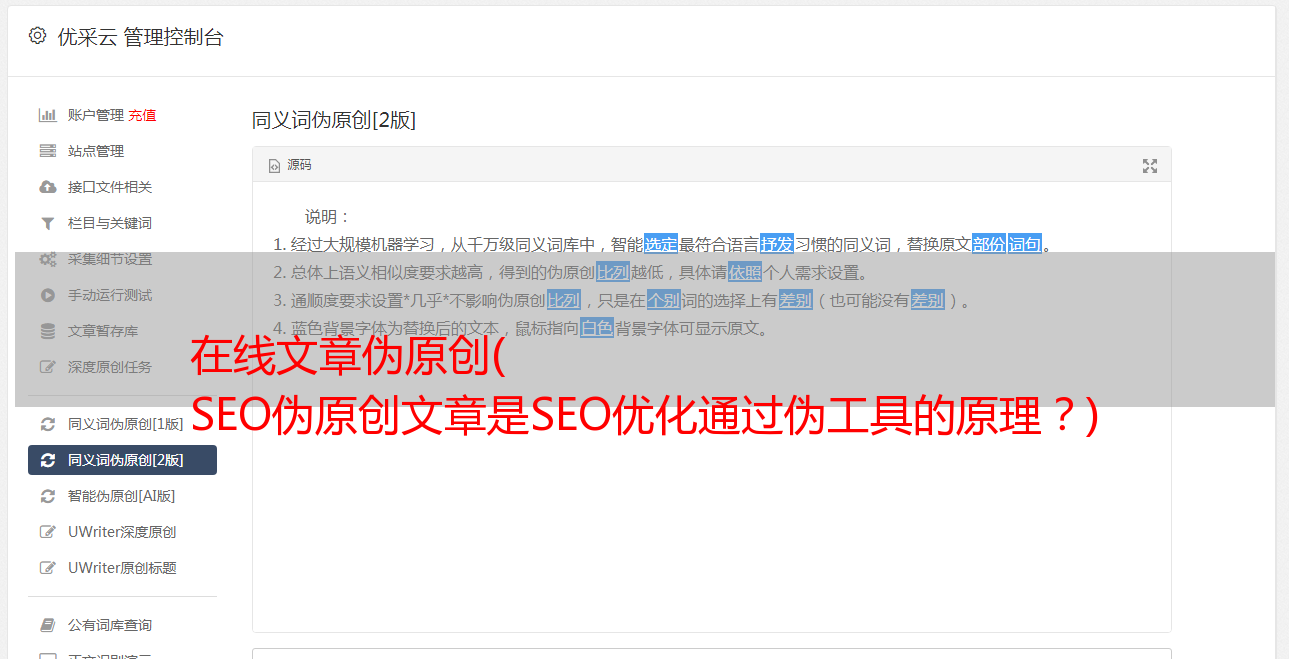Click highlighted word 选定 in text
The width and height of the screenshot is (1289, 659).
(661, 244)
